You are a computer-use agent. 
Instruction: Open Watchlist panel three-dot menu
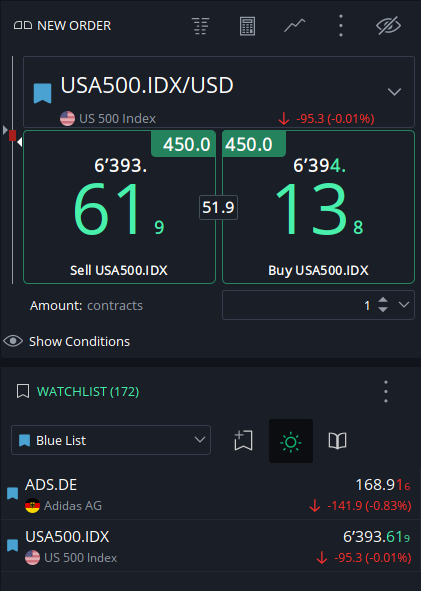click(386, 391)
